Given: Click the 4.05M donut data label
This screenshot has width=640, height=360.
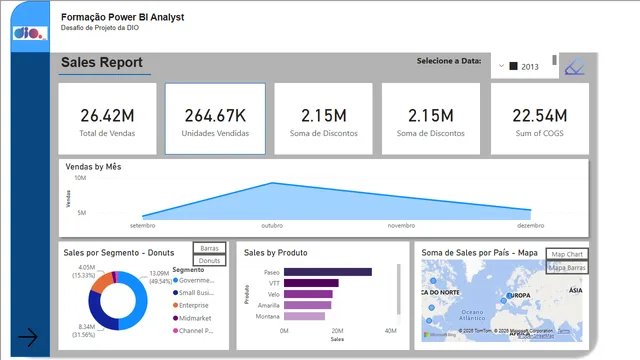Looking at the screenshot, I should 84,271.
